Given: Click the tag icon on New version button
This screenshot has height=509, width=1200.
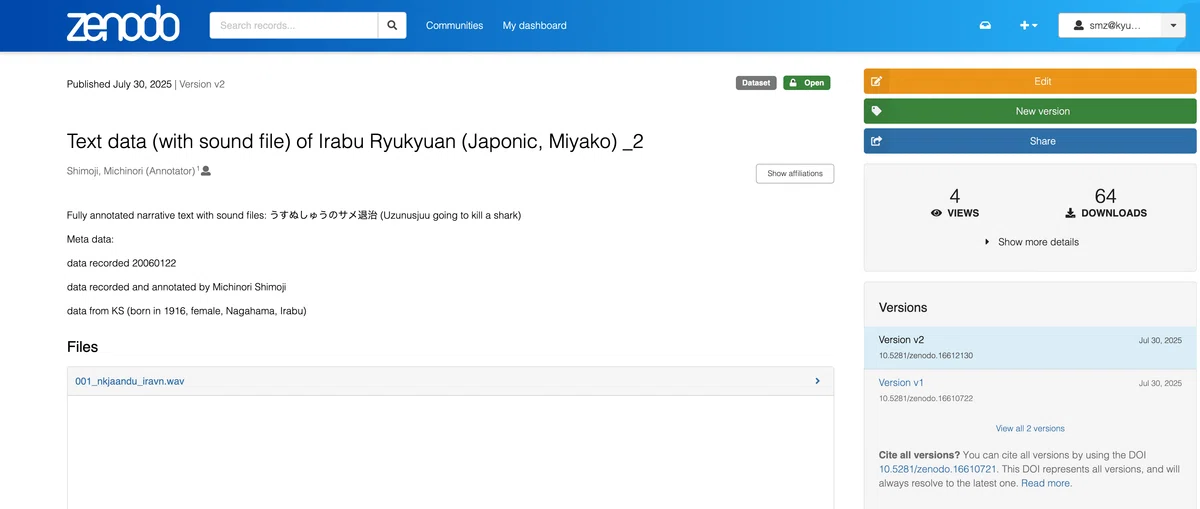Looking at the screenshot, I should point(876,111).
